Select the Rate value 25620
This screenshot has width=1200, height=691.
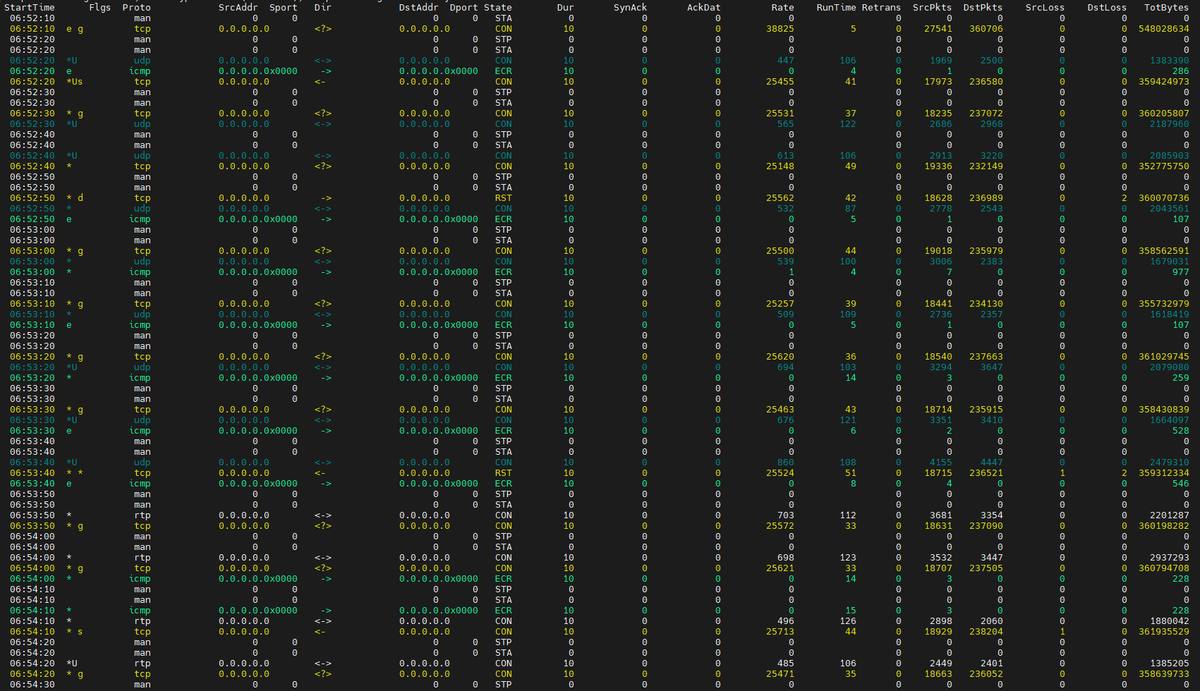click(x=780, y=356)
